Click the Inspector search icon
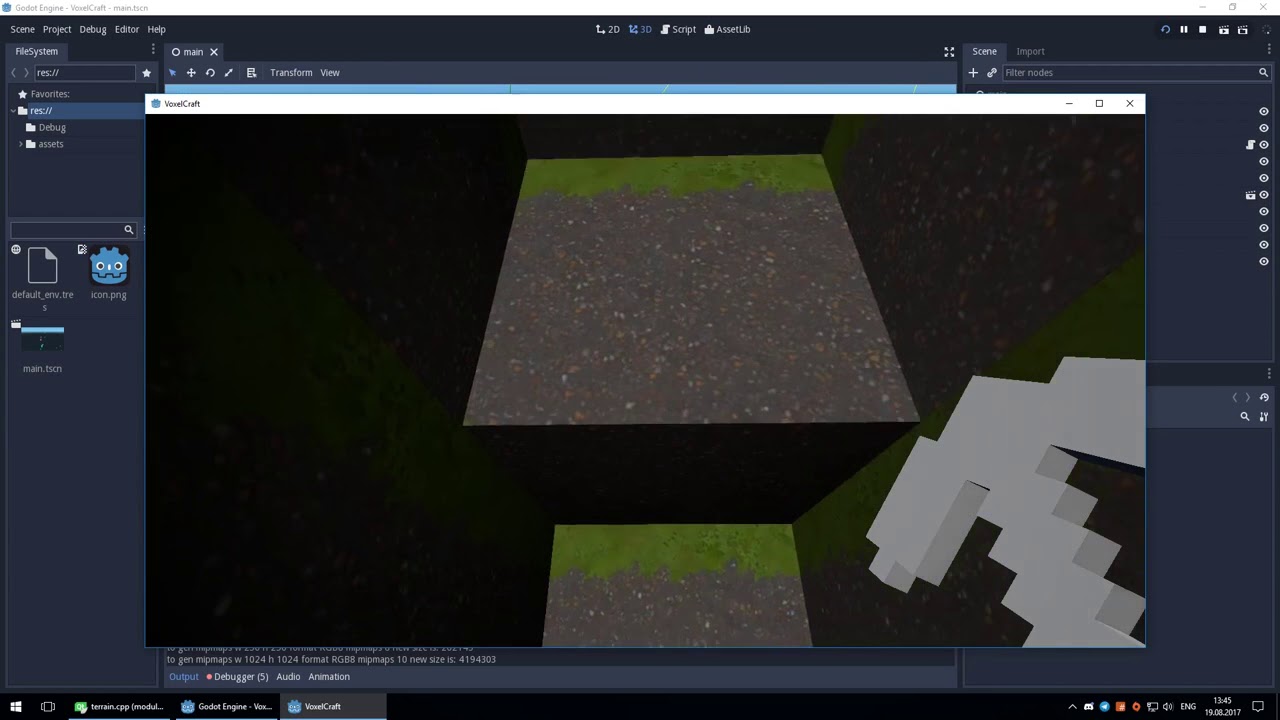Viewport: 1280px width, 720px height. pos(1245,416)
